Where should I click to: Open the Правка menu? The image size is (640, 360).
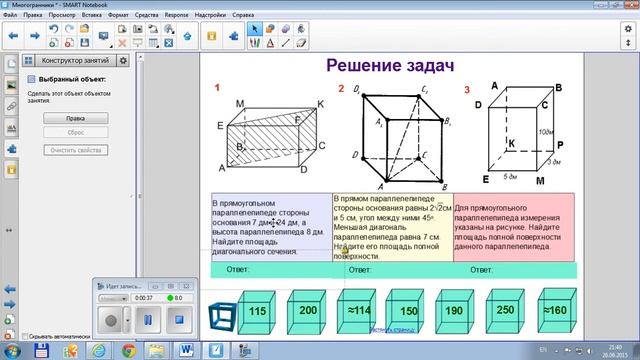33,15
